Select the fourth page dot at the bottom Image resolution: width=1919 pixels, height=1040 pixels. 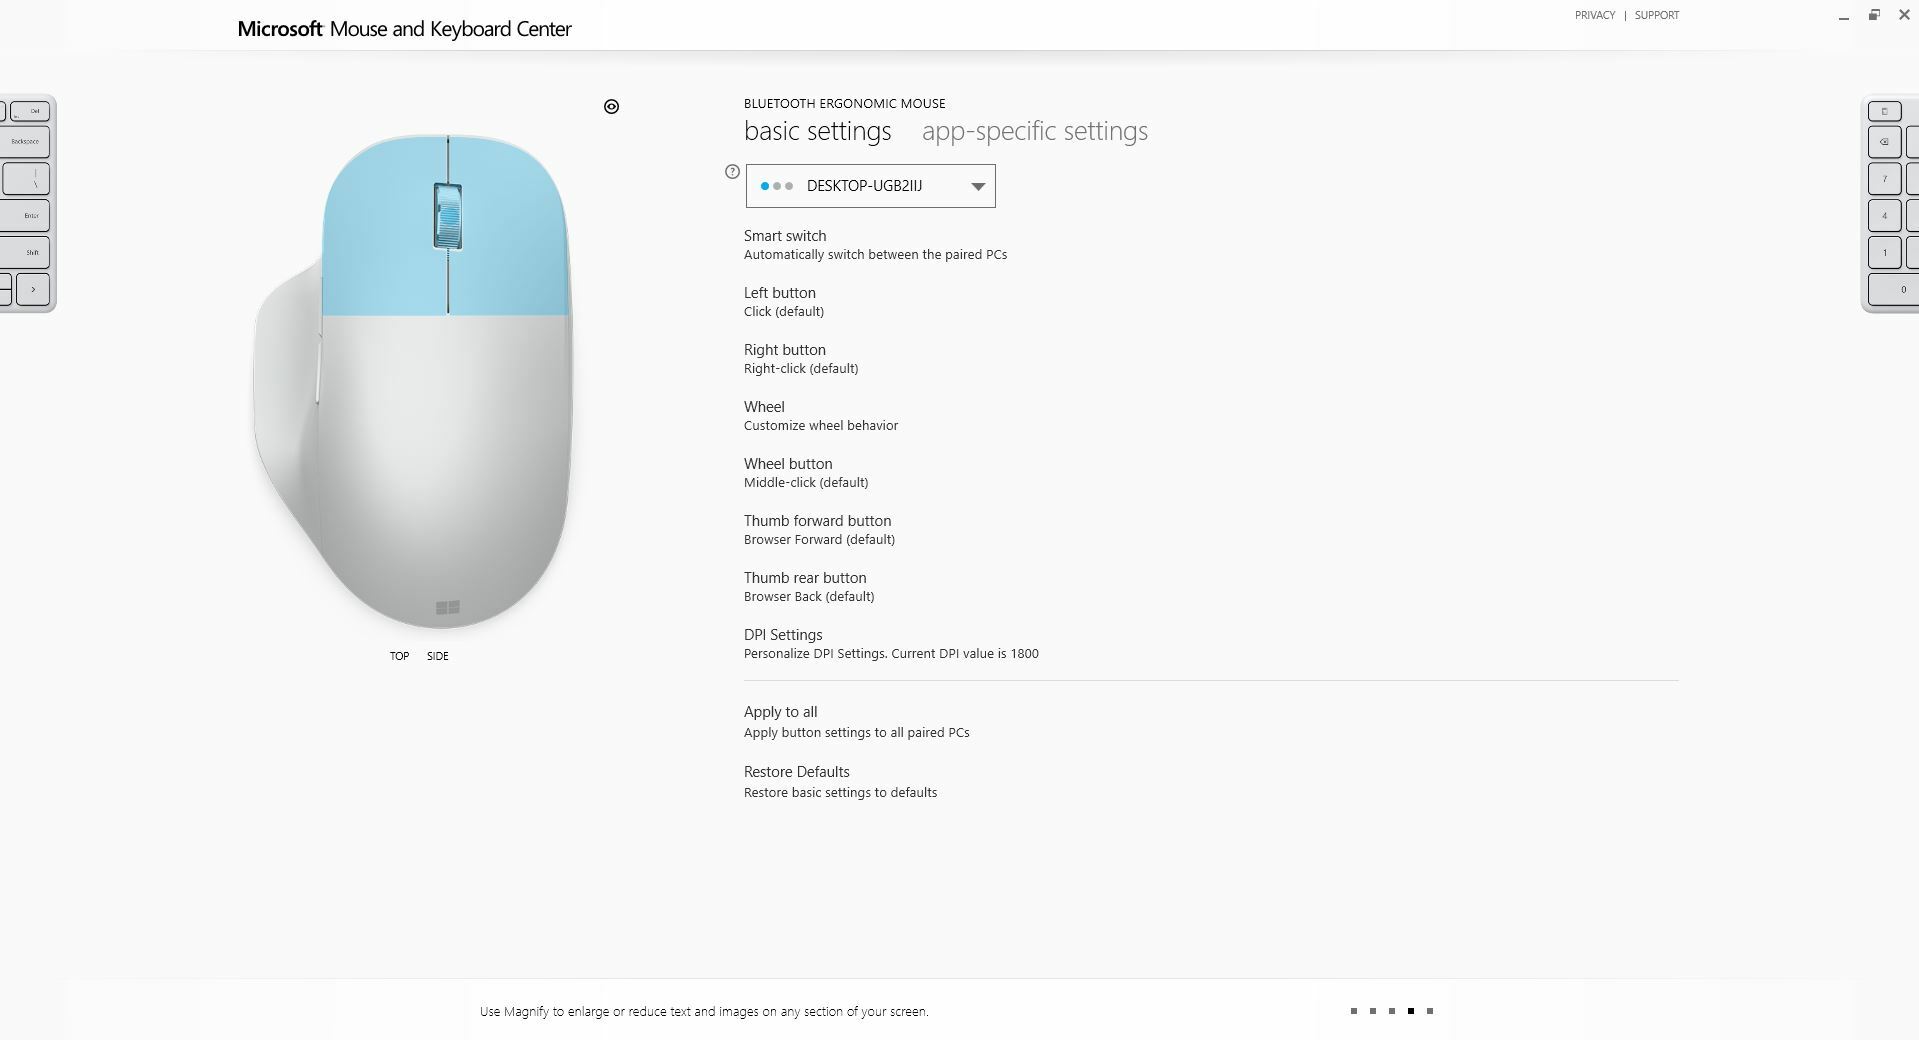(x=1411, y=1011)
